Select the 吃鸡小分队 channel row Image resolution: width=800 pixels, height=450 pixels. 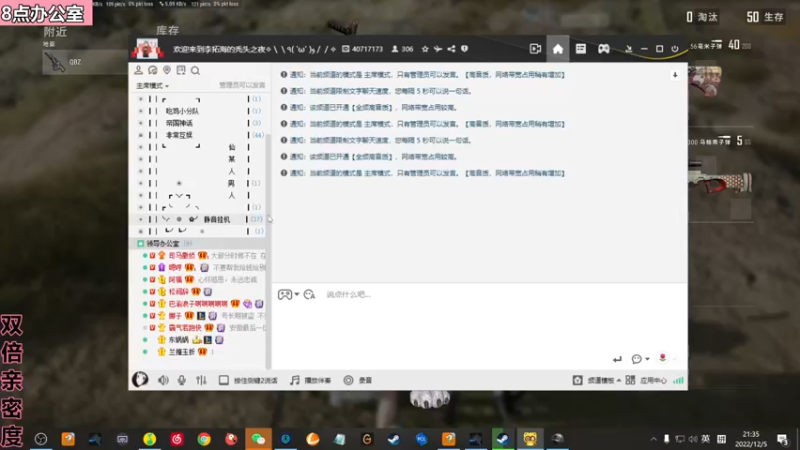(x=199, y=111)
